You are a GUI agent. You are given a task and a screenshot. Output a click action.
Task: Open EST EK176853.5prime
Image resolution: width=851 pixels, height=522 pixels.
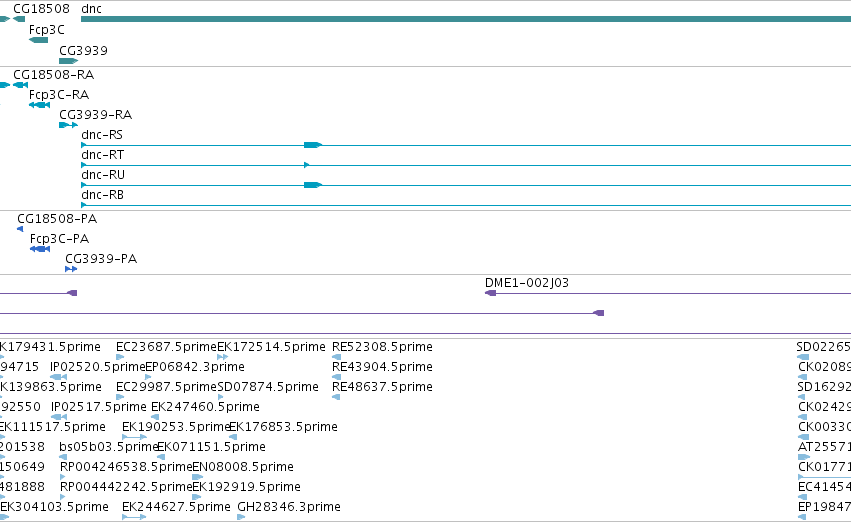tap(283, 427)
